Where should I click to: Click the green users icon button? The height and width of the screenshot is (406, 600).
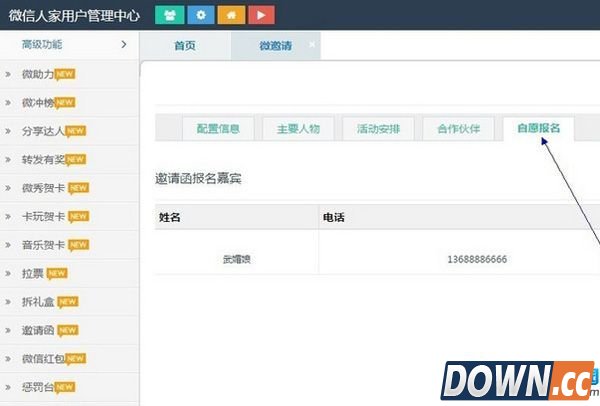tap(170, 15)
